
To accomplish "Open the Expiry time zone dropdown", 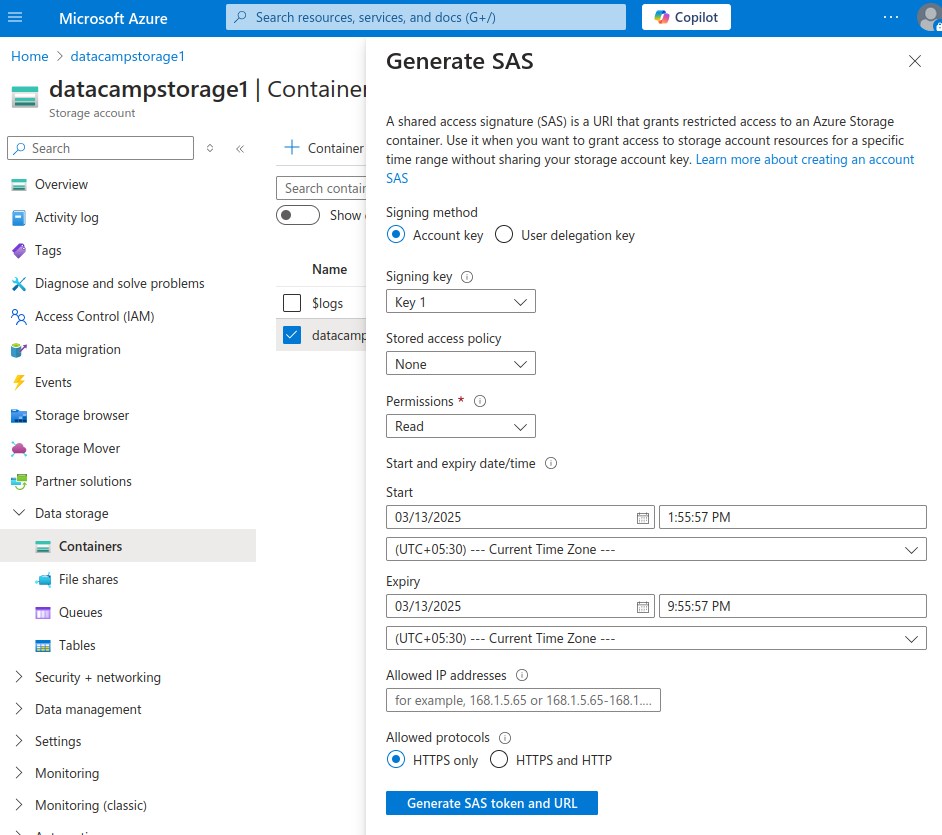I will (656, 638).
